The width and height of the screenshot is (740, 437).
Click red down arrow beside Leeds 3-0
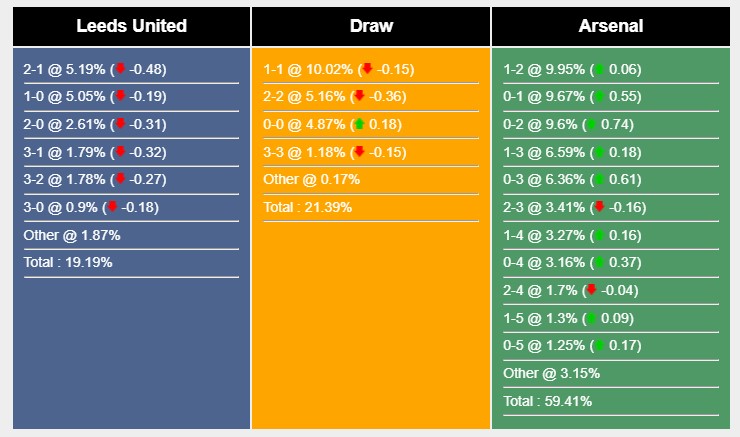113,207
